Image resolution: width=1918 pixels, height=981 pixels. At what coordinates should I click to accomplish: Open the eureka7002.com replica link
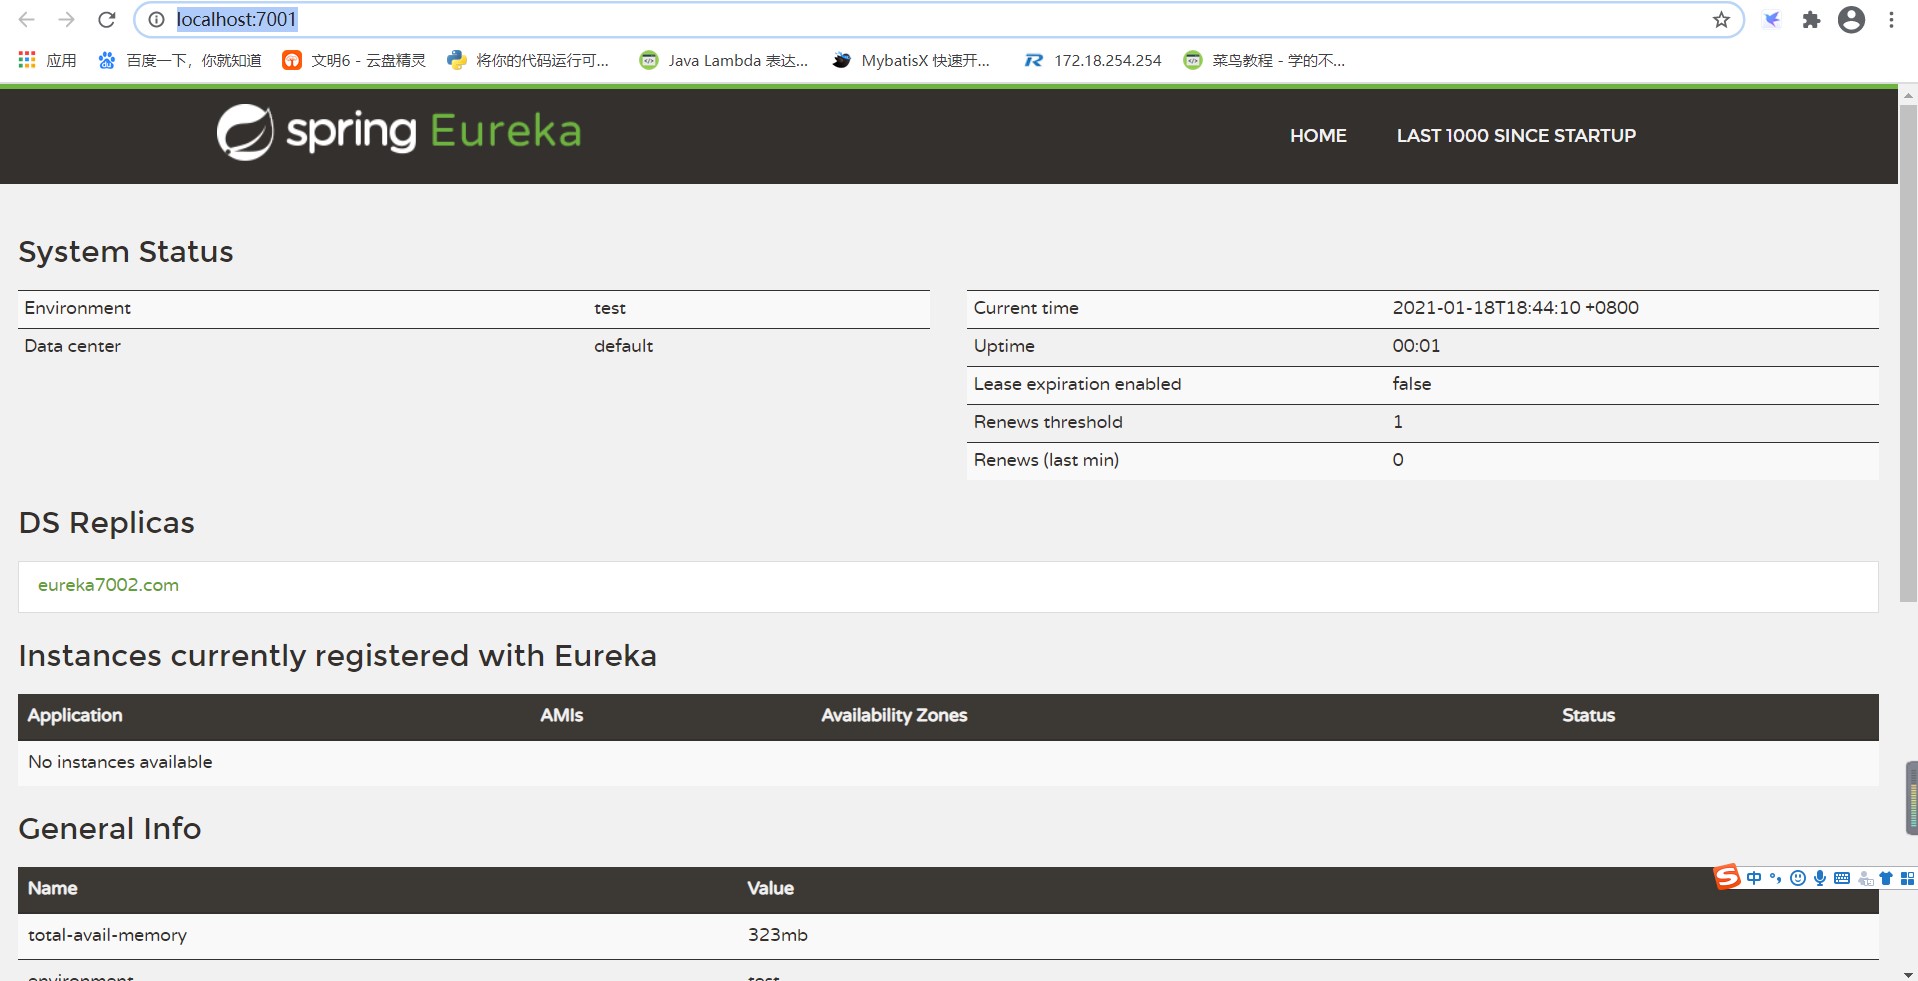coord(108,585)
